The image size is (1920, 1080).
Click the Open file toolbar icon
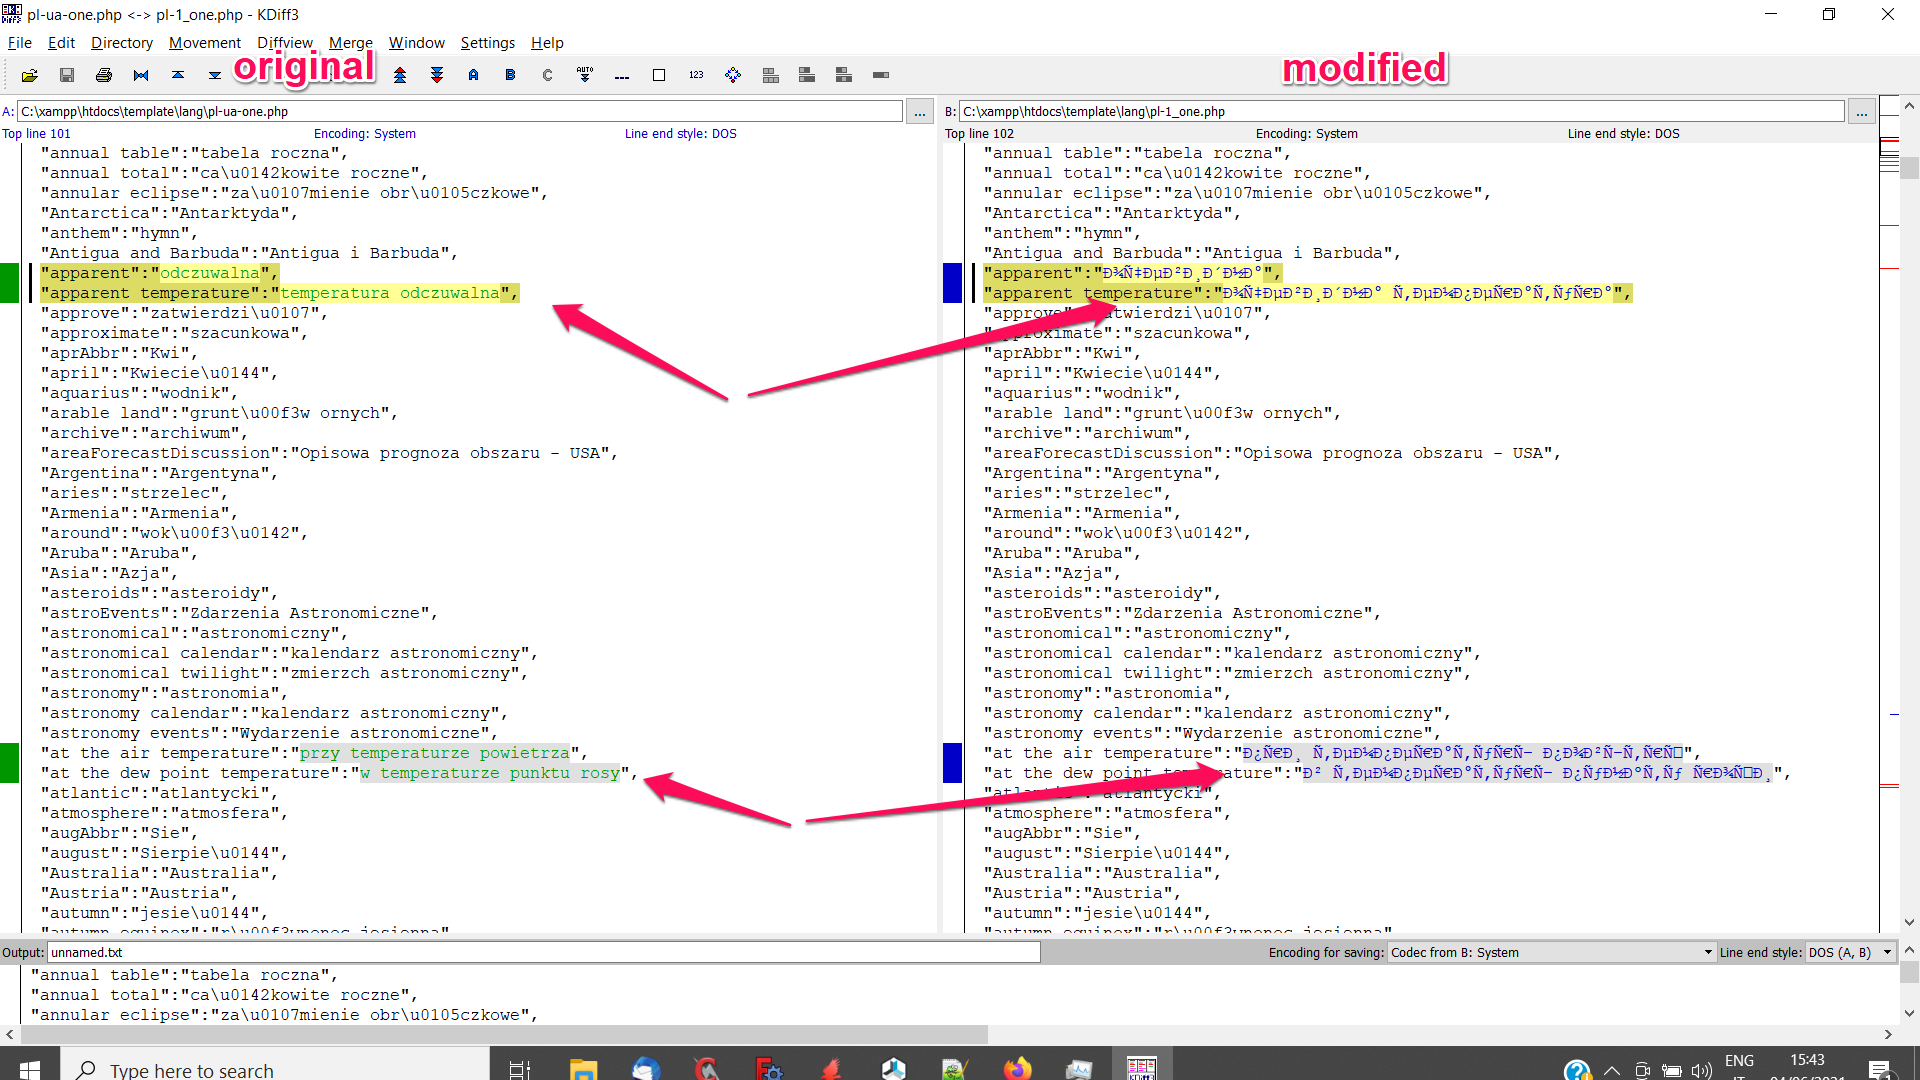point(30,75)
